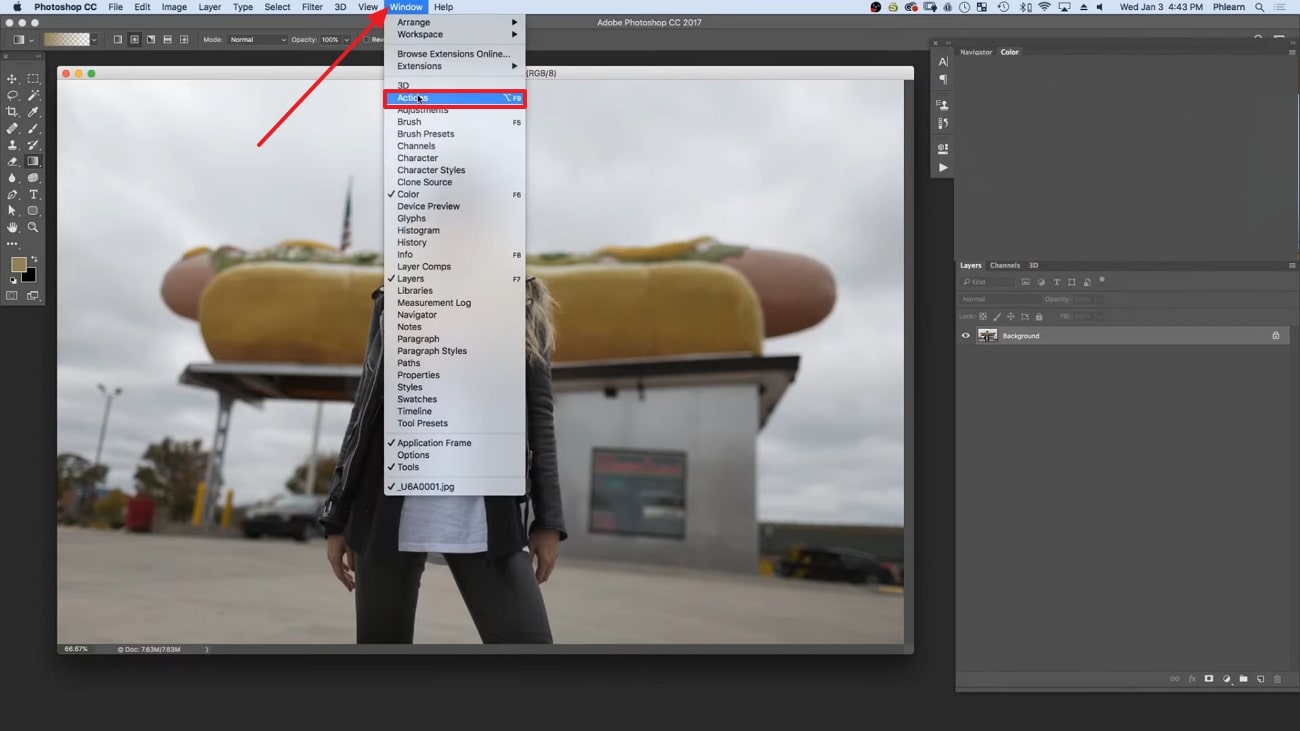
Task: Open the Layers panel options menu
Action: click(x=1292, y=266)
